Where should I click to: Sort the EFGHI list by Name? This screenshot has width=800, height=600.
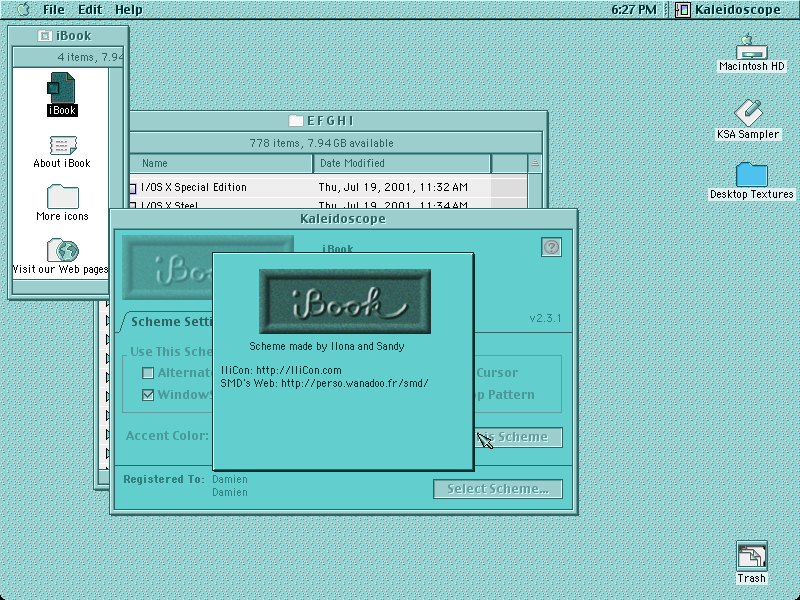(x=221, y=163)
